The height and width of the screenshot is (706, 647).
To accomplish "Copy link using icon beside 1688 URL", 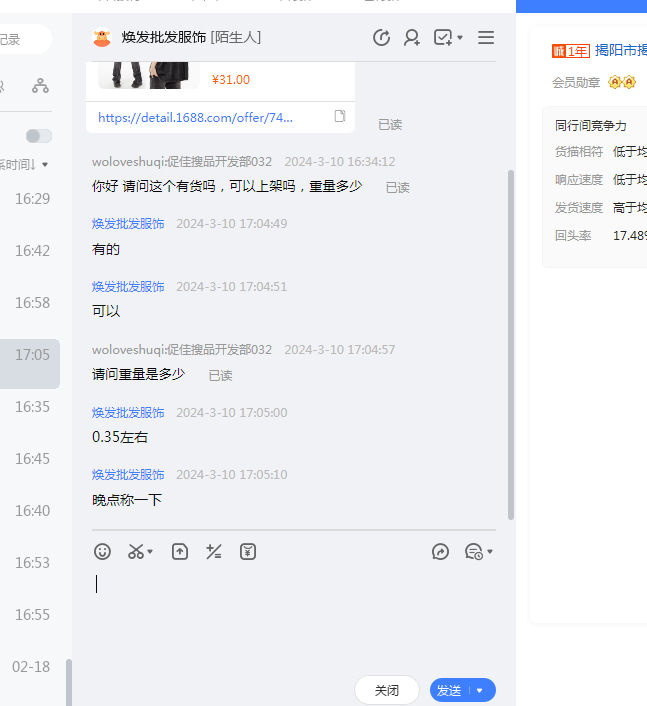I will pos(340,117).
